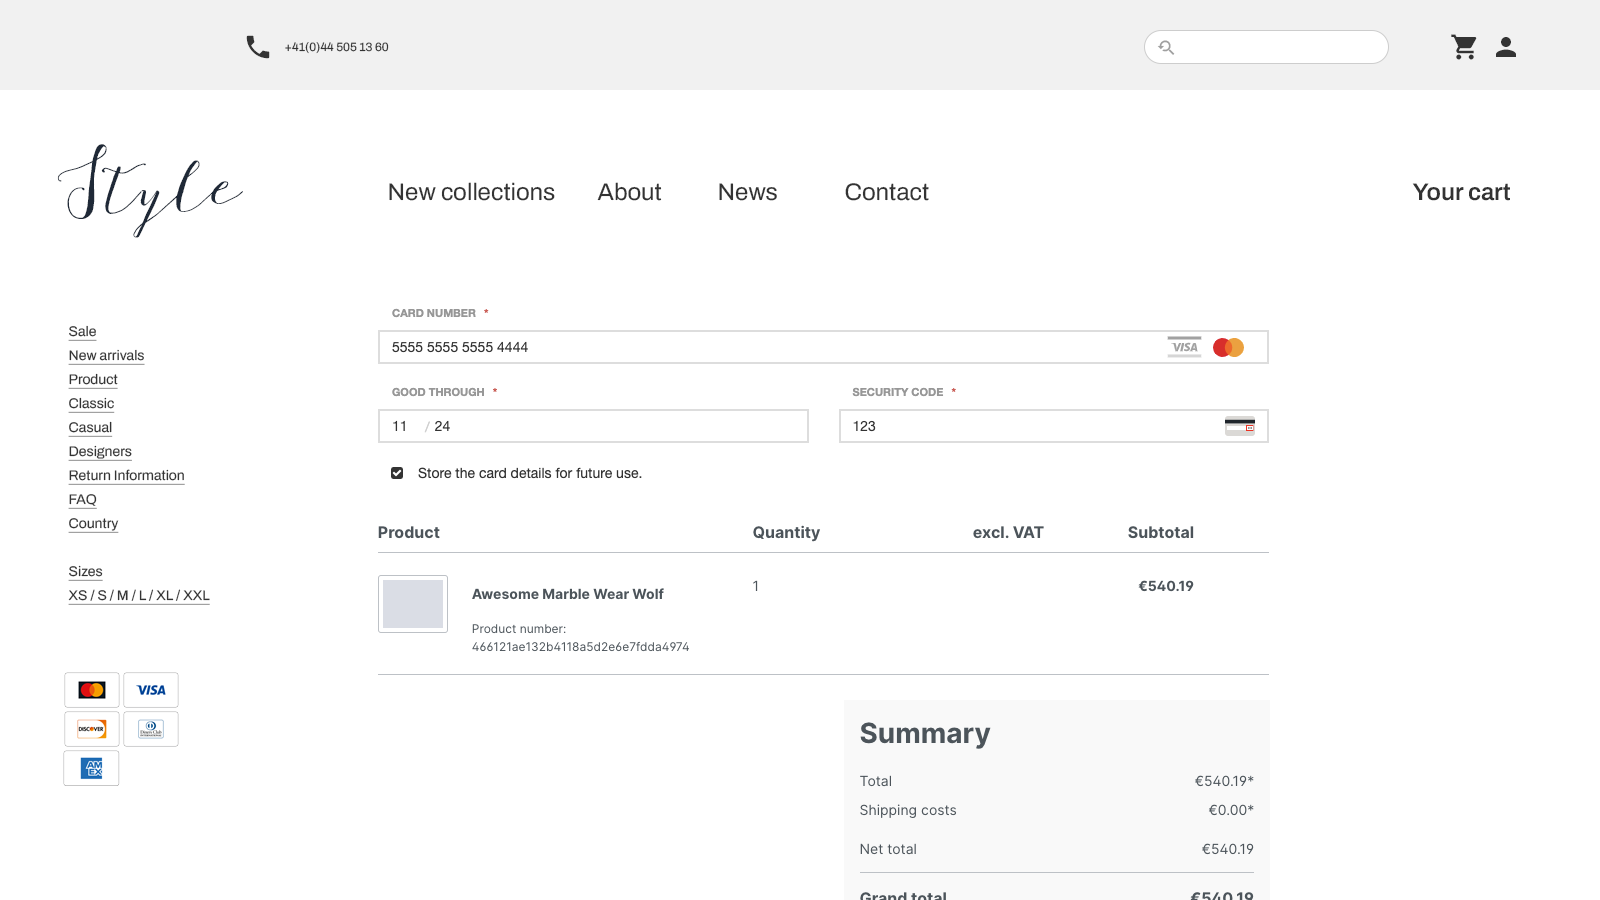This screenshot has width=1600, height=900.
Task: Click into the security code field
Action: (x=1054, y=426)
